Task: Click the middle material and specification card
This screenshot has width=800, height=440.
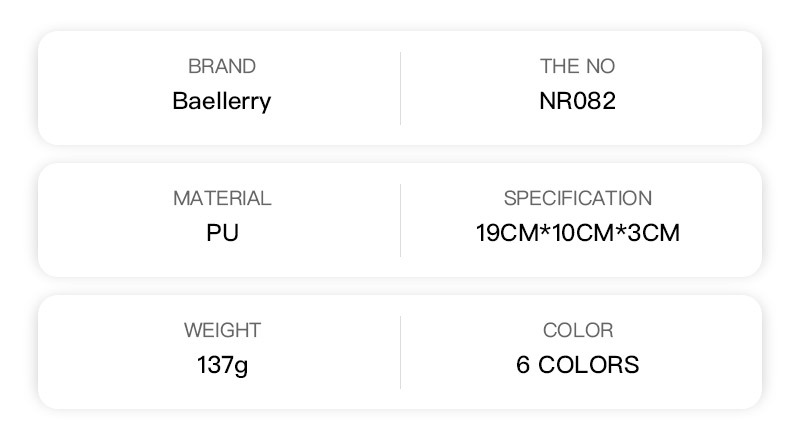Action: pyautogui.click(x=400, y=220)
